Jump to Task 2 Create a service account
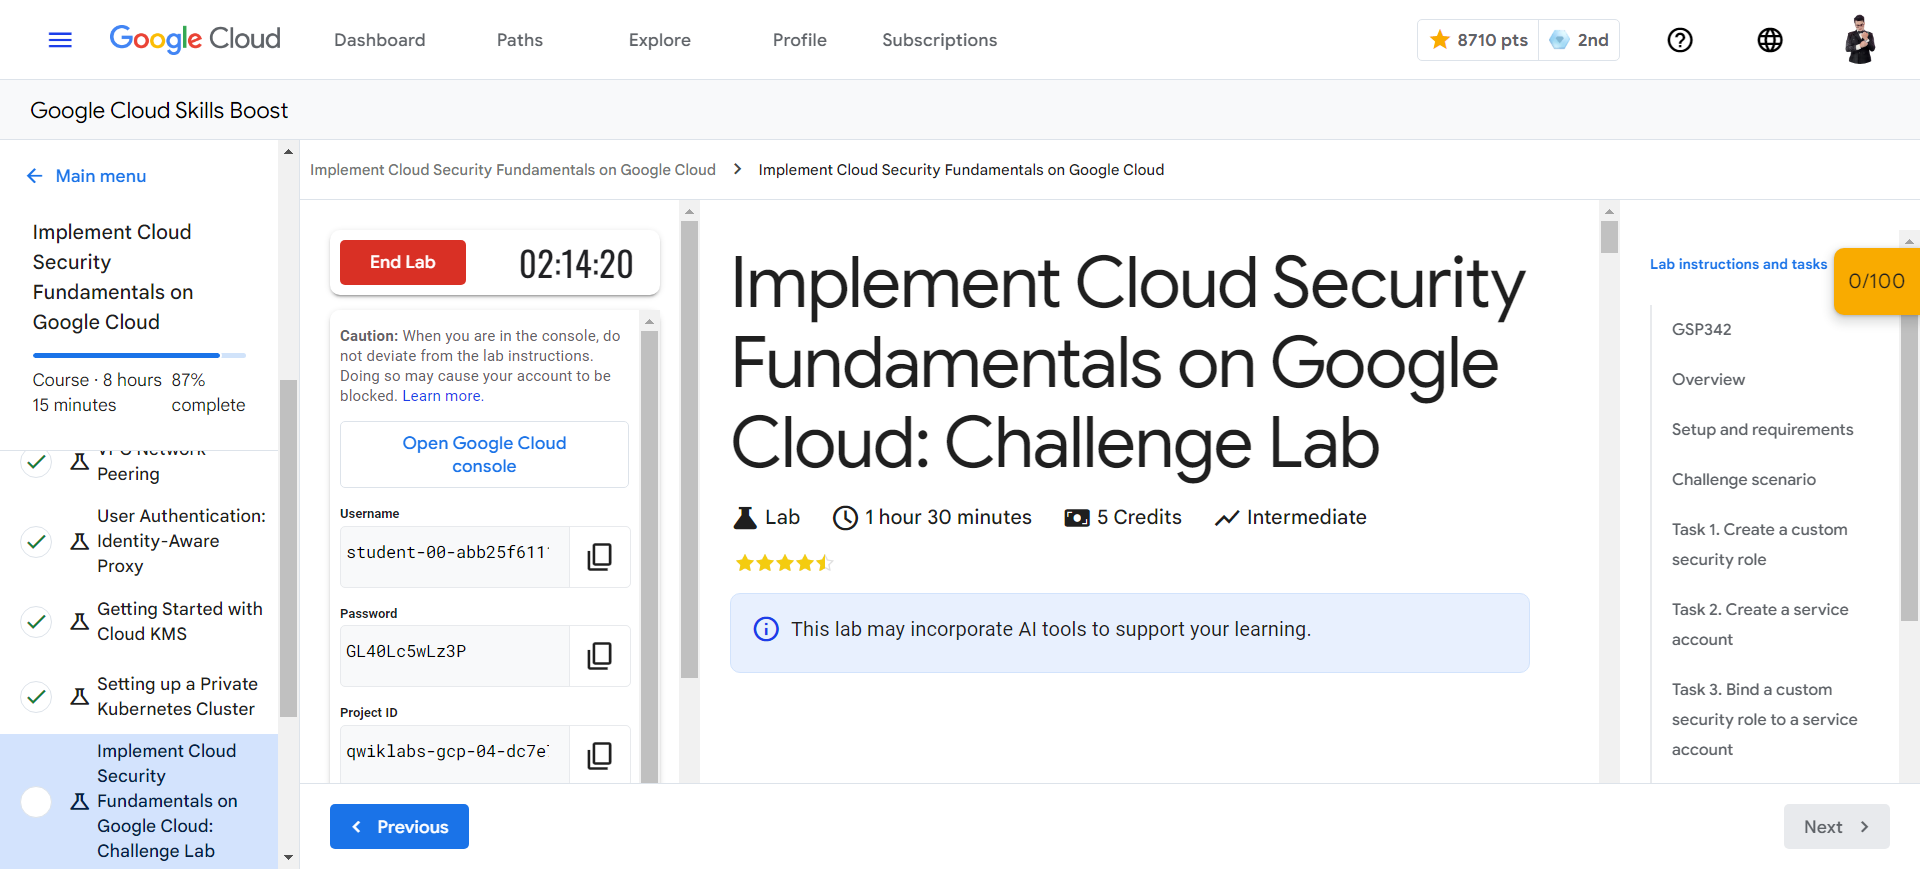This screenshot has width=1920, height=869. [1760, 624]
